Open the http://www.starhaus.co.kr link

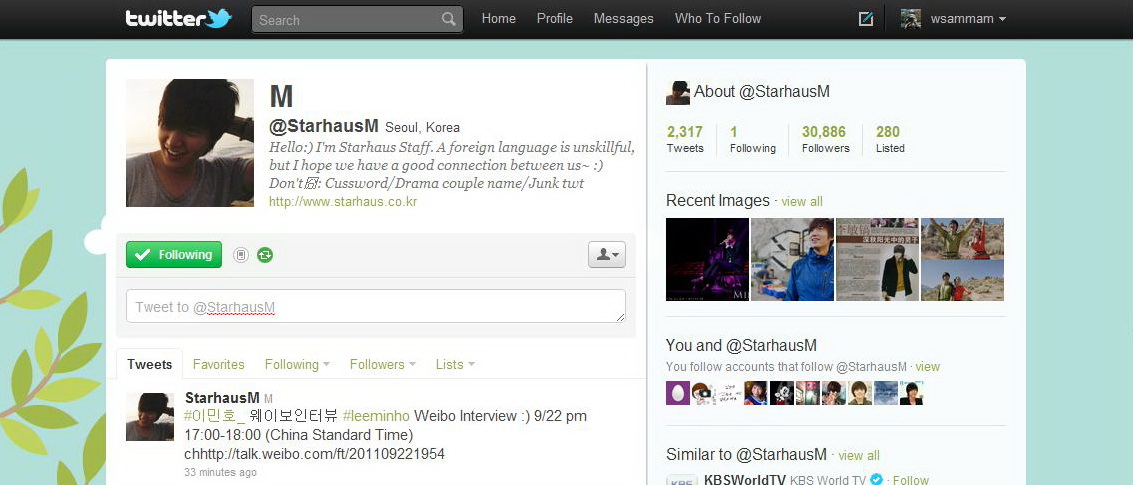343,202
